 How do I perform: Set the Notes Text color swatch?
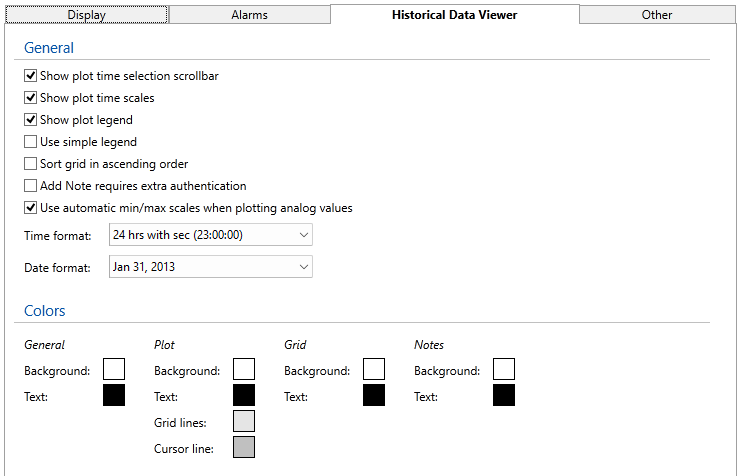[504, 395]
